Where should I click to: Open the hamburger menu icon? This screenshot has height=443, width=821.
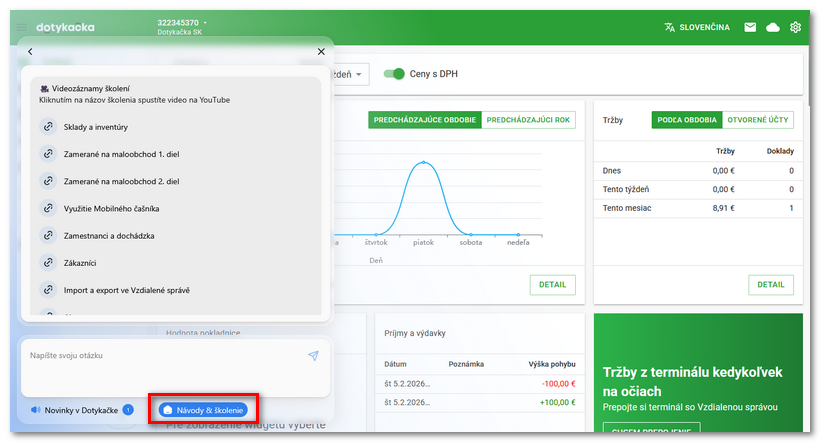tap(22, 27)
